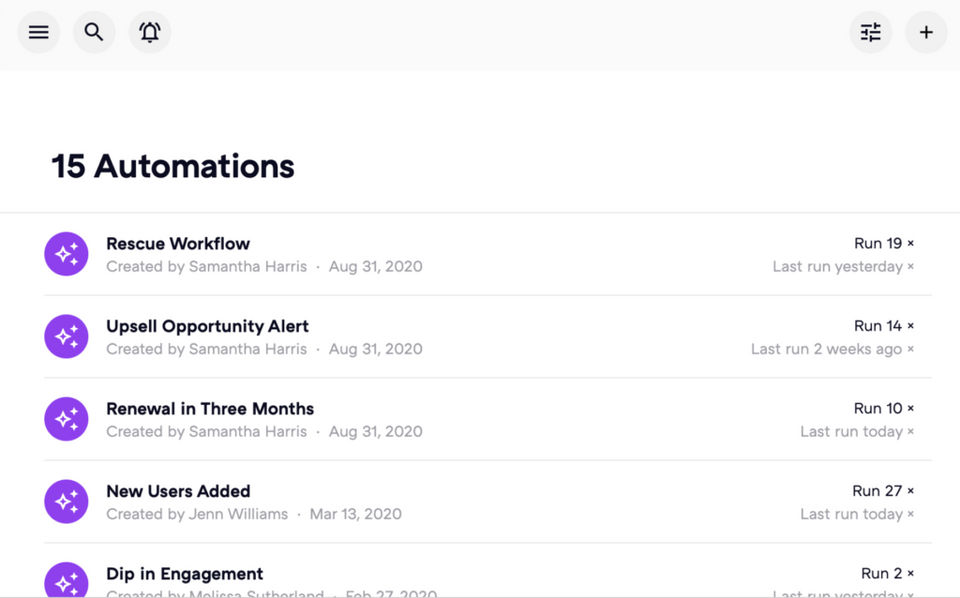Click the 15 Automations heading
Viewport: 960px width, 598px height.
[x=173, y=166]
